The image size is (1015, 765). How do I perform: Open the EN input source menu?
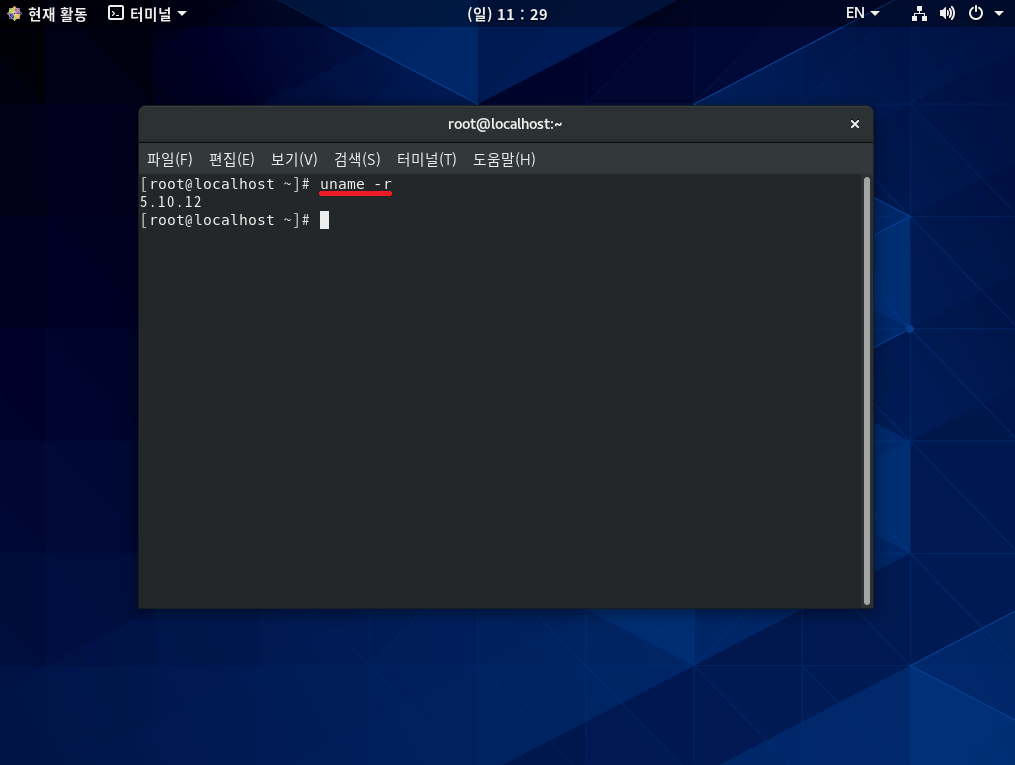(x=862, y=13)
